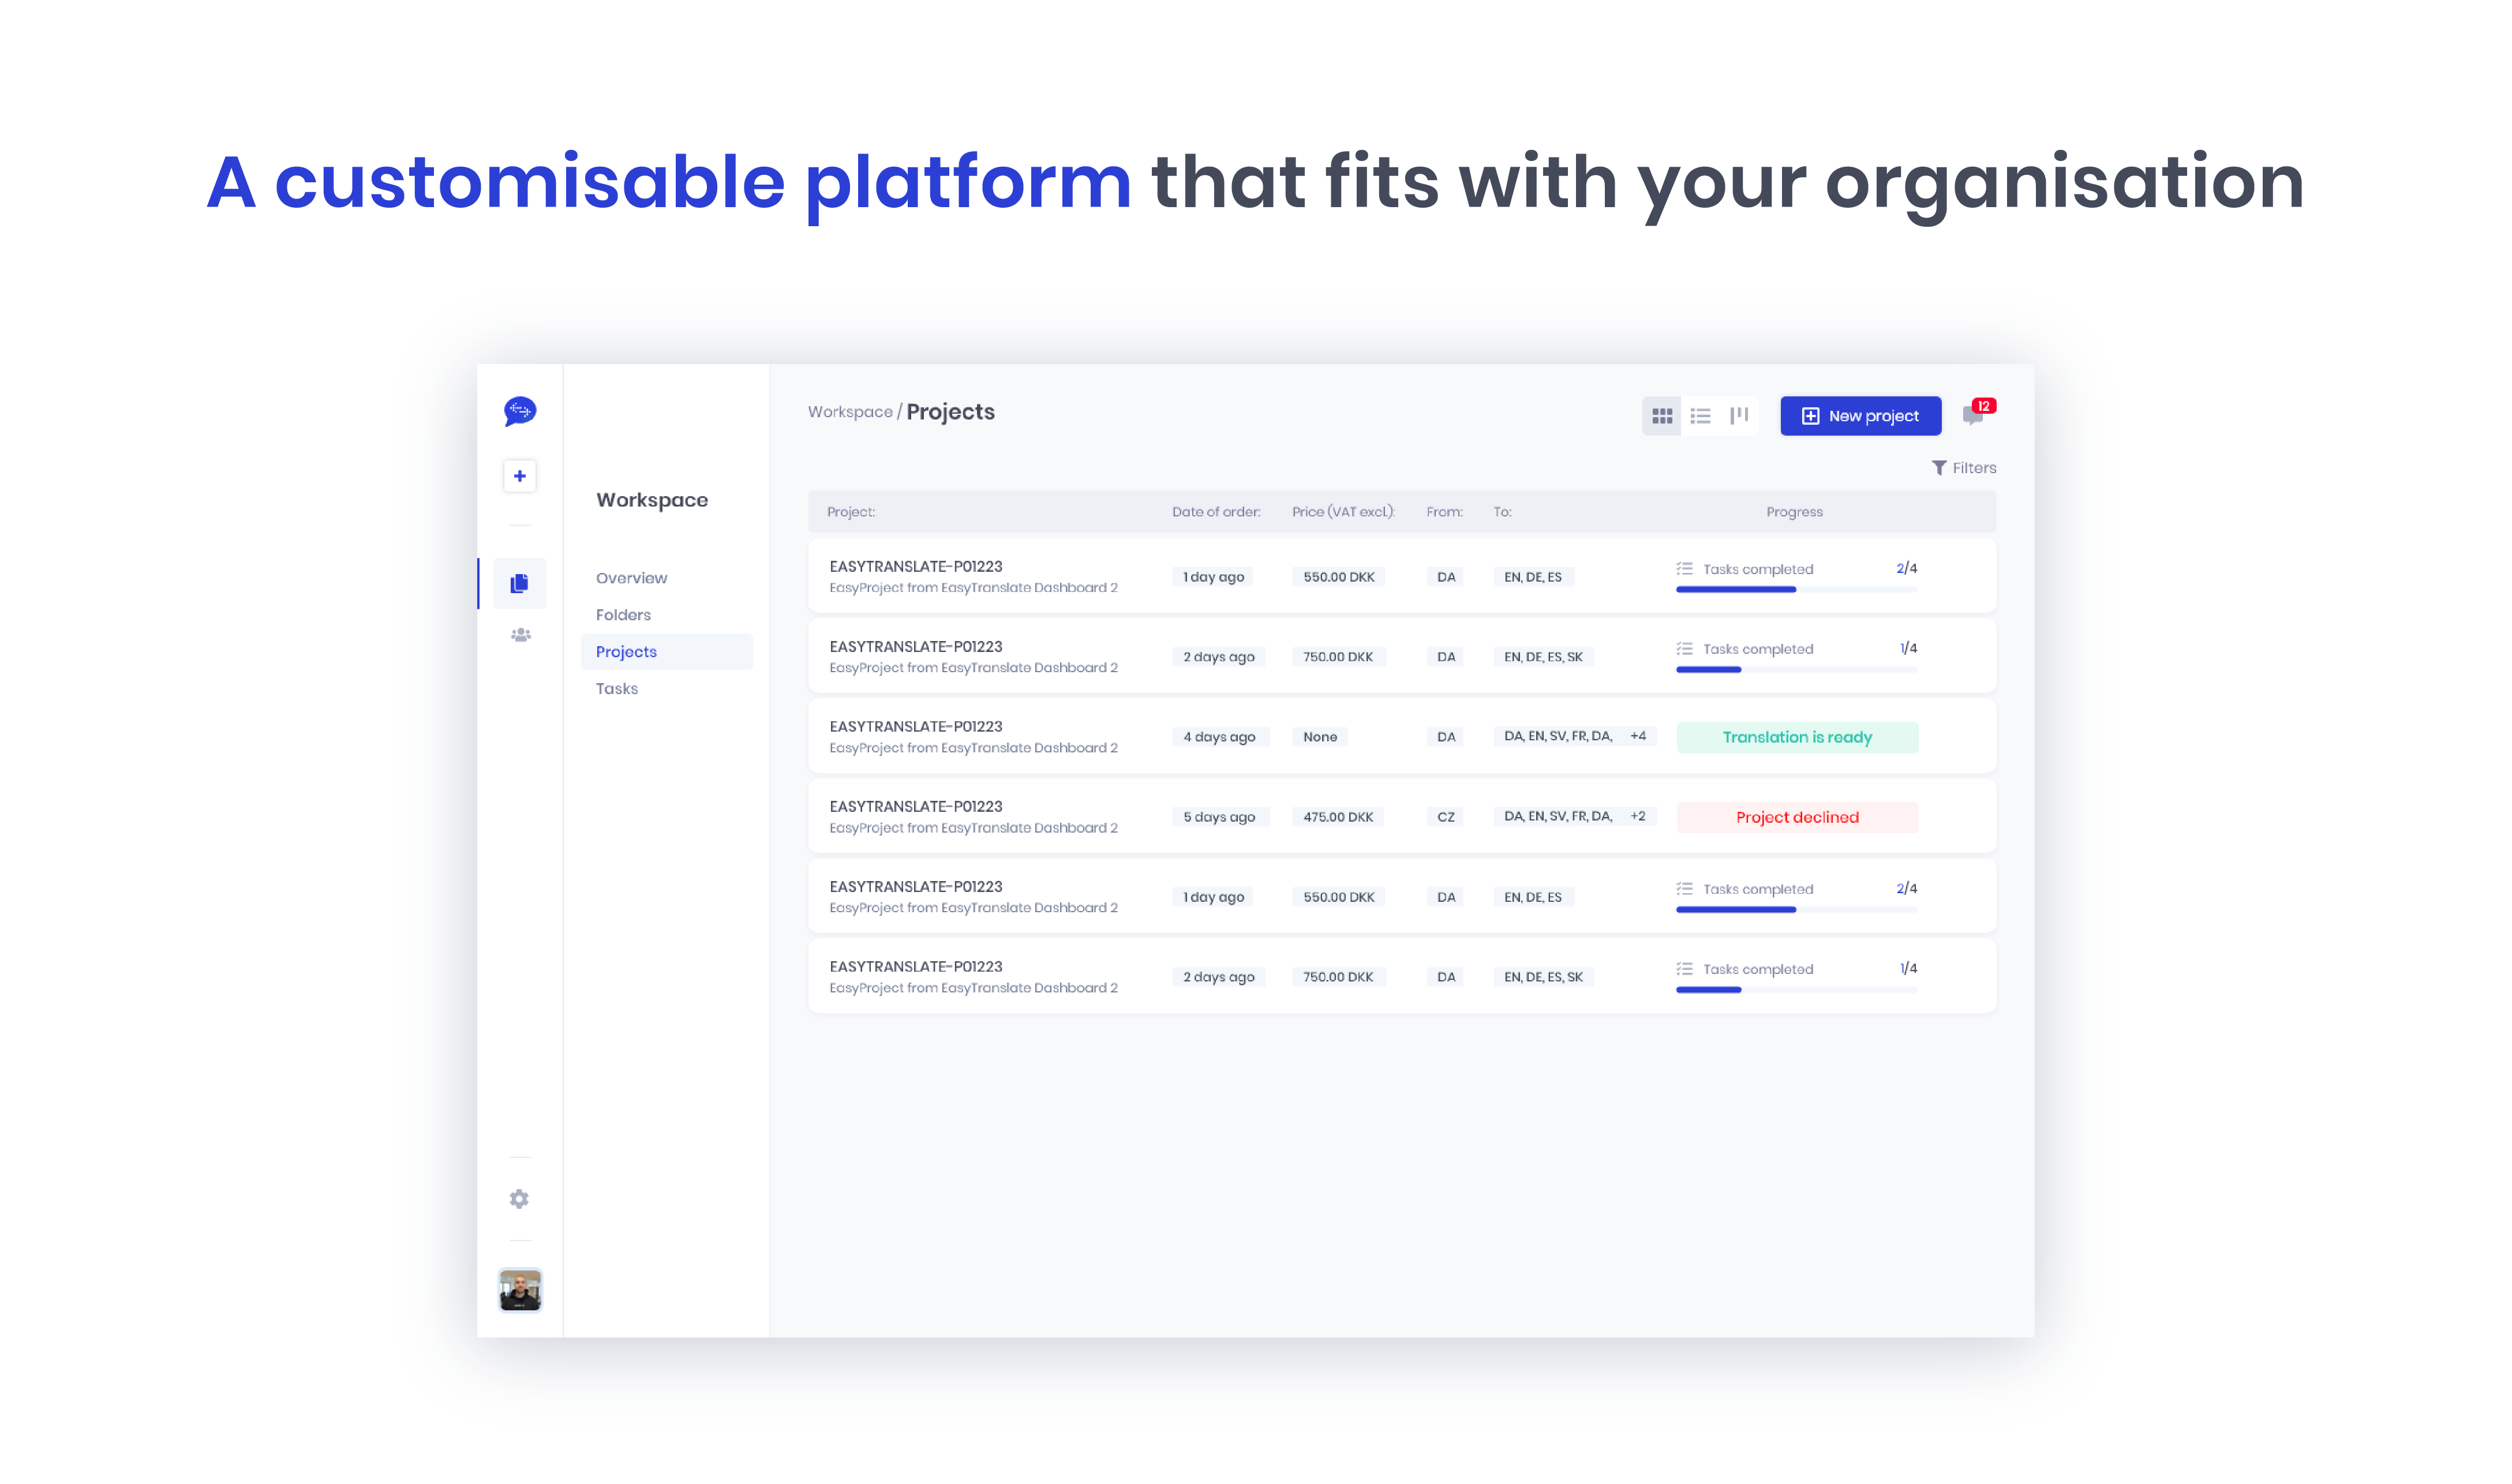Click the From: column header
This screenshot has width=2512, height=1484.
click(1444, 512)
